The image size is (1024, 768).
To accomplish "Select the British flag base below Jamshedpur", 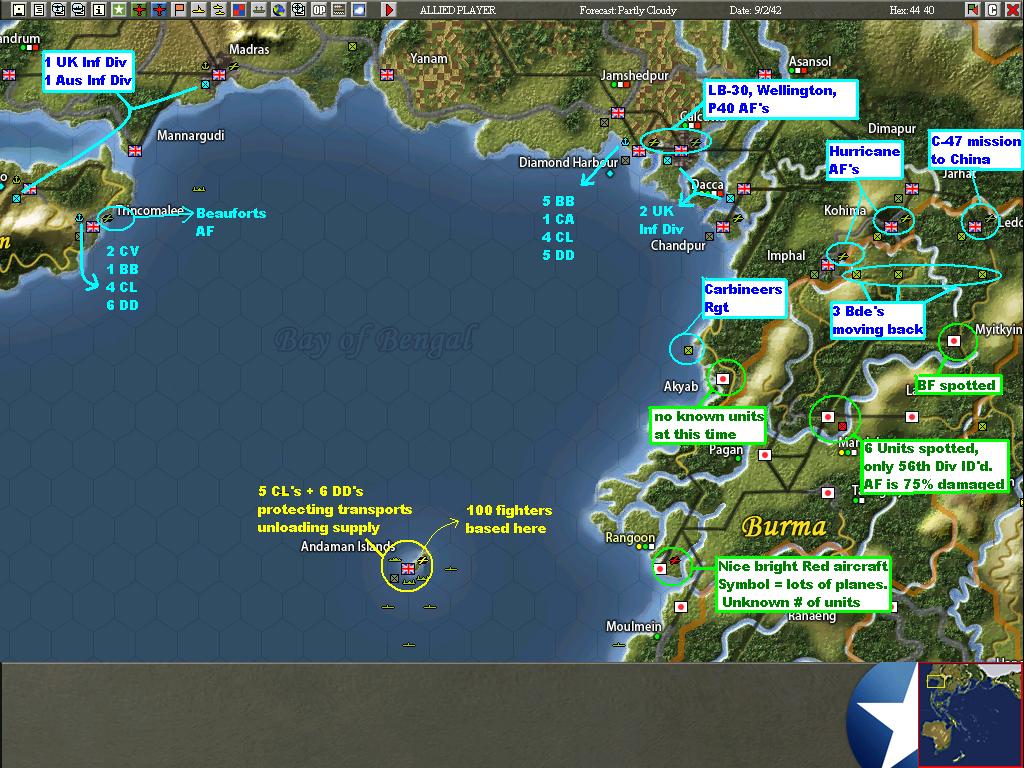I will point(618,113).
